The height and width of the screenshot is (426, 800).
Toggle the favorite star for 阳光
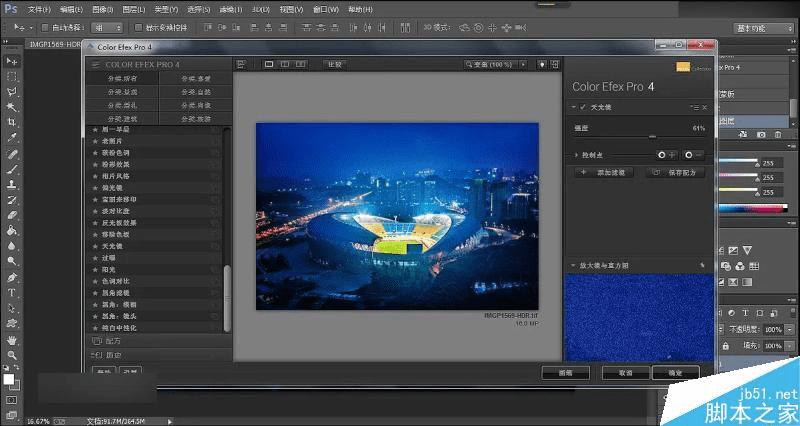95,269
